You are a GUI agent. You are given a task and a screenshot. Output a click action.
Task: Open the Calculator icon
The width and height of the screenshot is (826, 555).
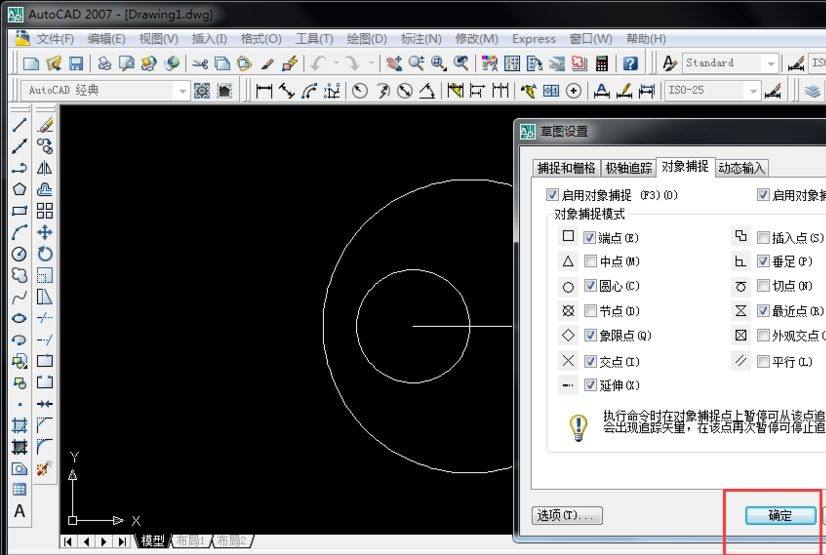[x=602, y=64]
